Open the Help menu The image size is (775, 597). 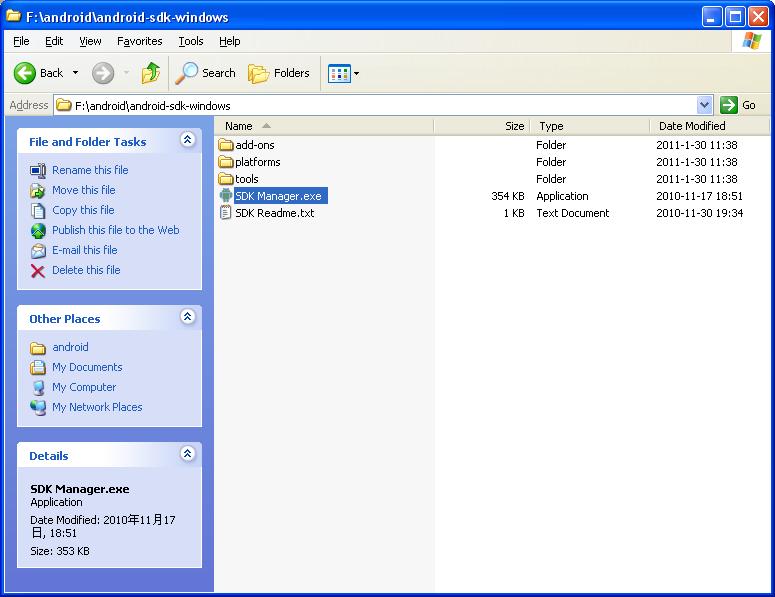click(x=229, y=41)
